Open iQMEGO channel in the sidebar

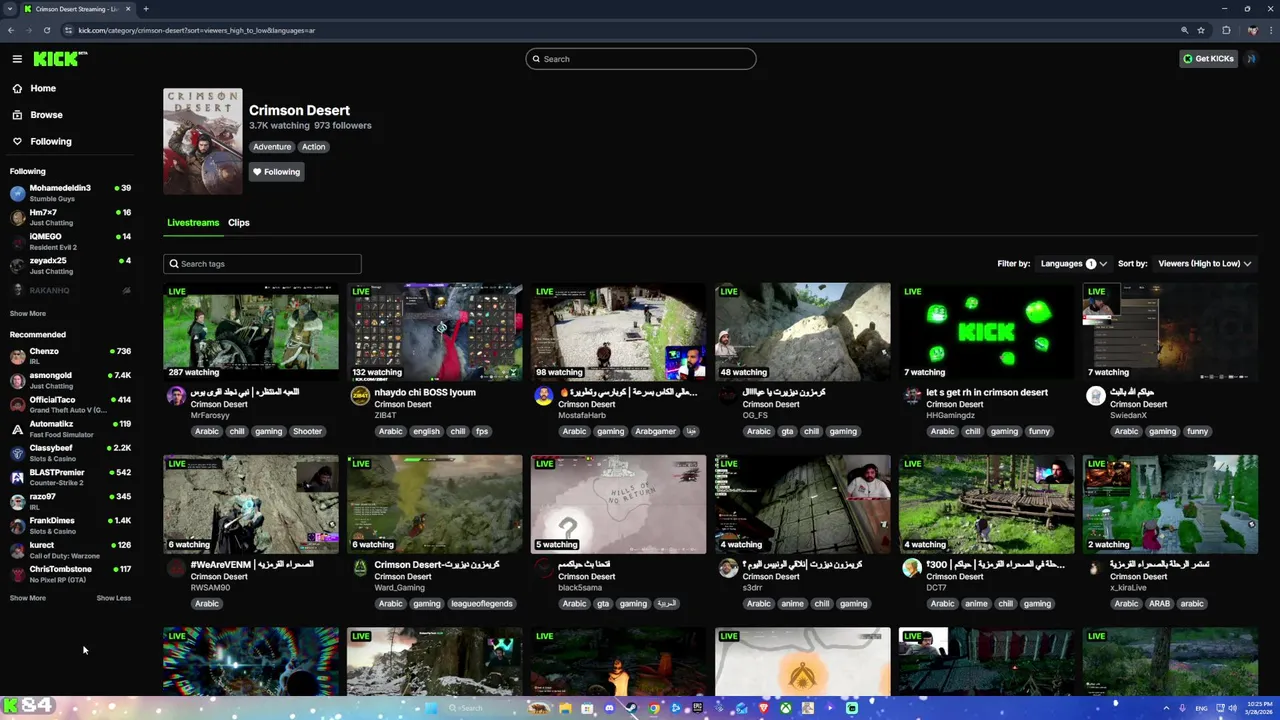point(70,241)
